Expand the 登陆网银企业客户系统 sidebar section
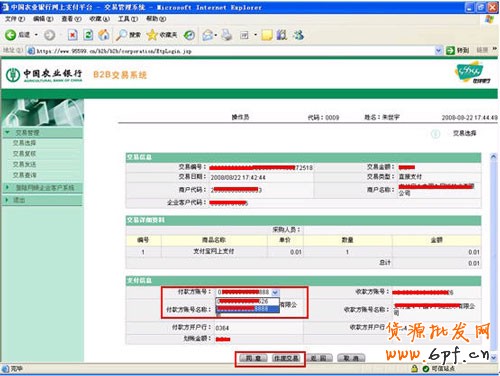The width and height of the screenshot is (500, 376). click(43, 188)
